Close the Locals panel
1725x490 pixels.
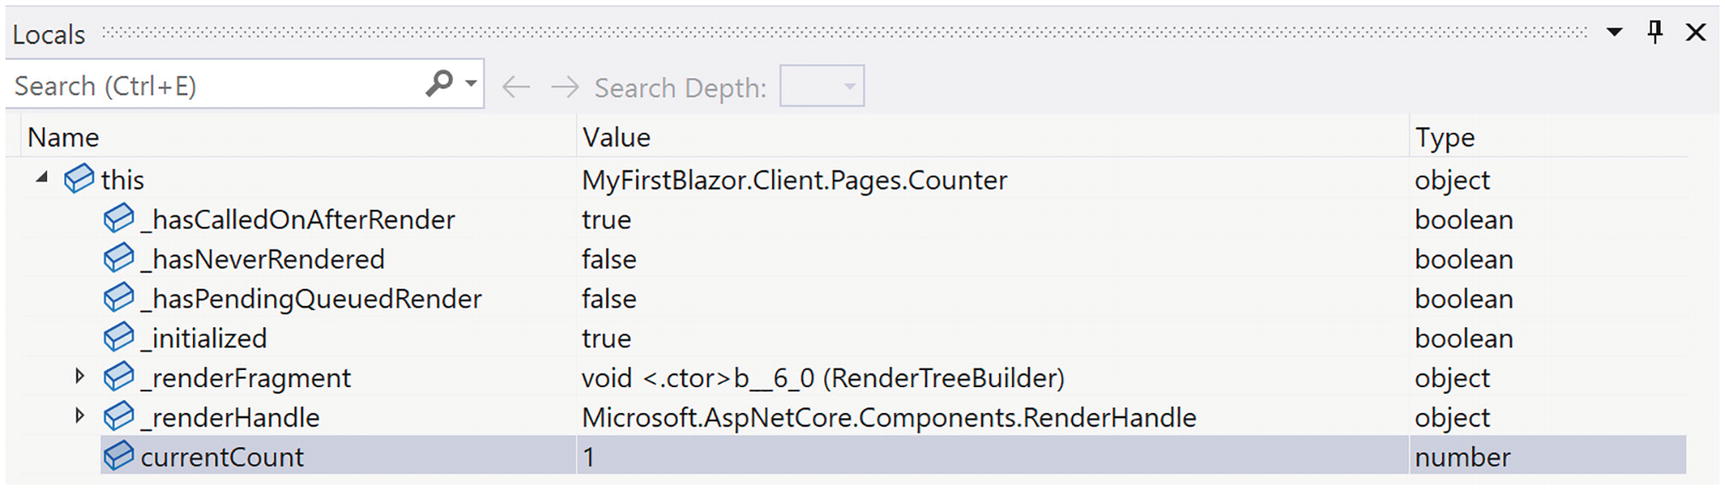[1696, 33]
